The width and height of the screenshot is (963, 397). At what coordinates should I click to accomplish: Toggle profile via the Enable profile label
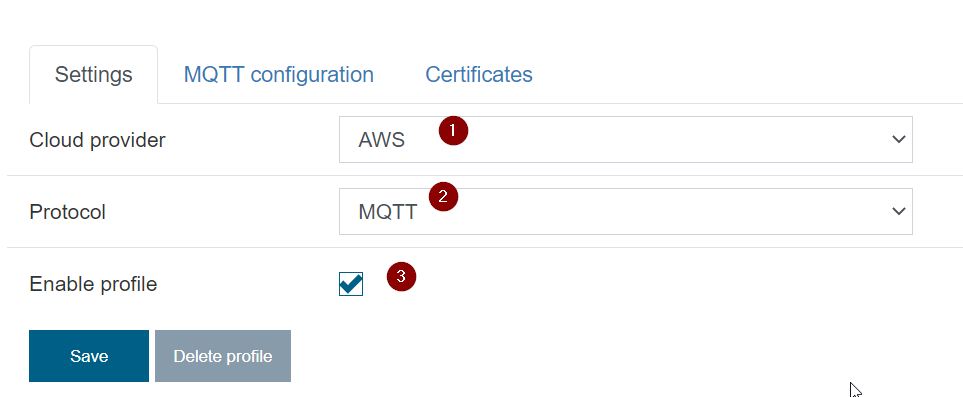[x=93, y=284]
